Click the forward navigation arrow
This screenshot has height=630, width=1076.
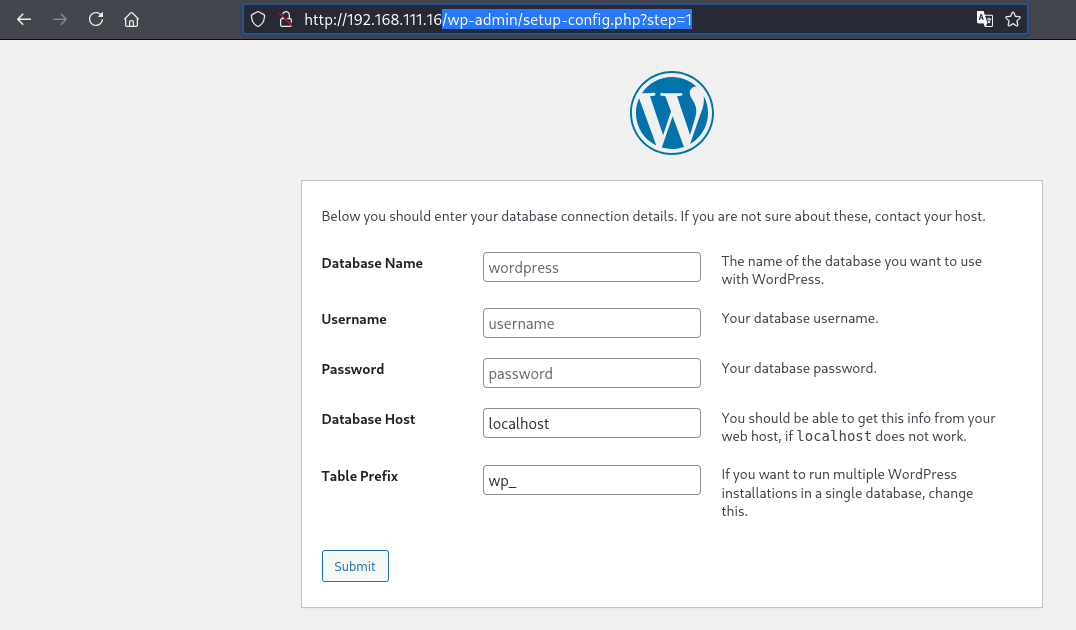[60, 19]
